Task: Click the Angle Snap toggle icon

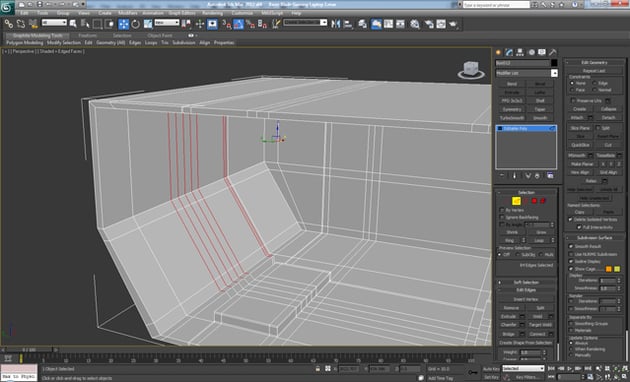Action: coord(238,24)
